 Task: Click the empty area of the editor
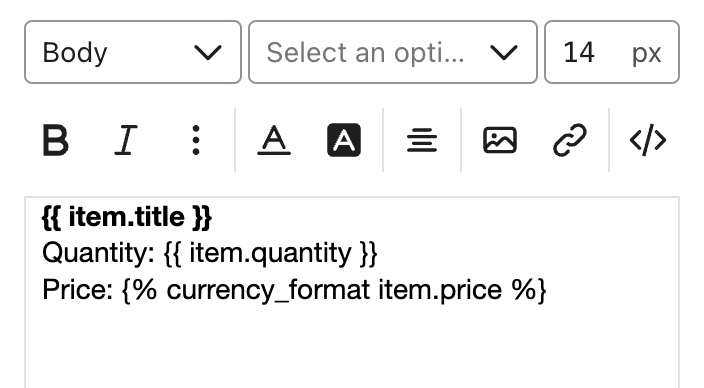point(352,346)
